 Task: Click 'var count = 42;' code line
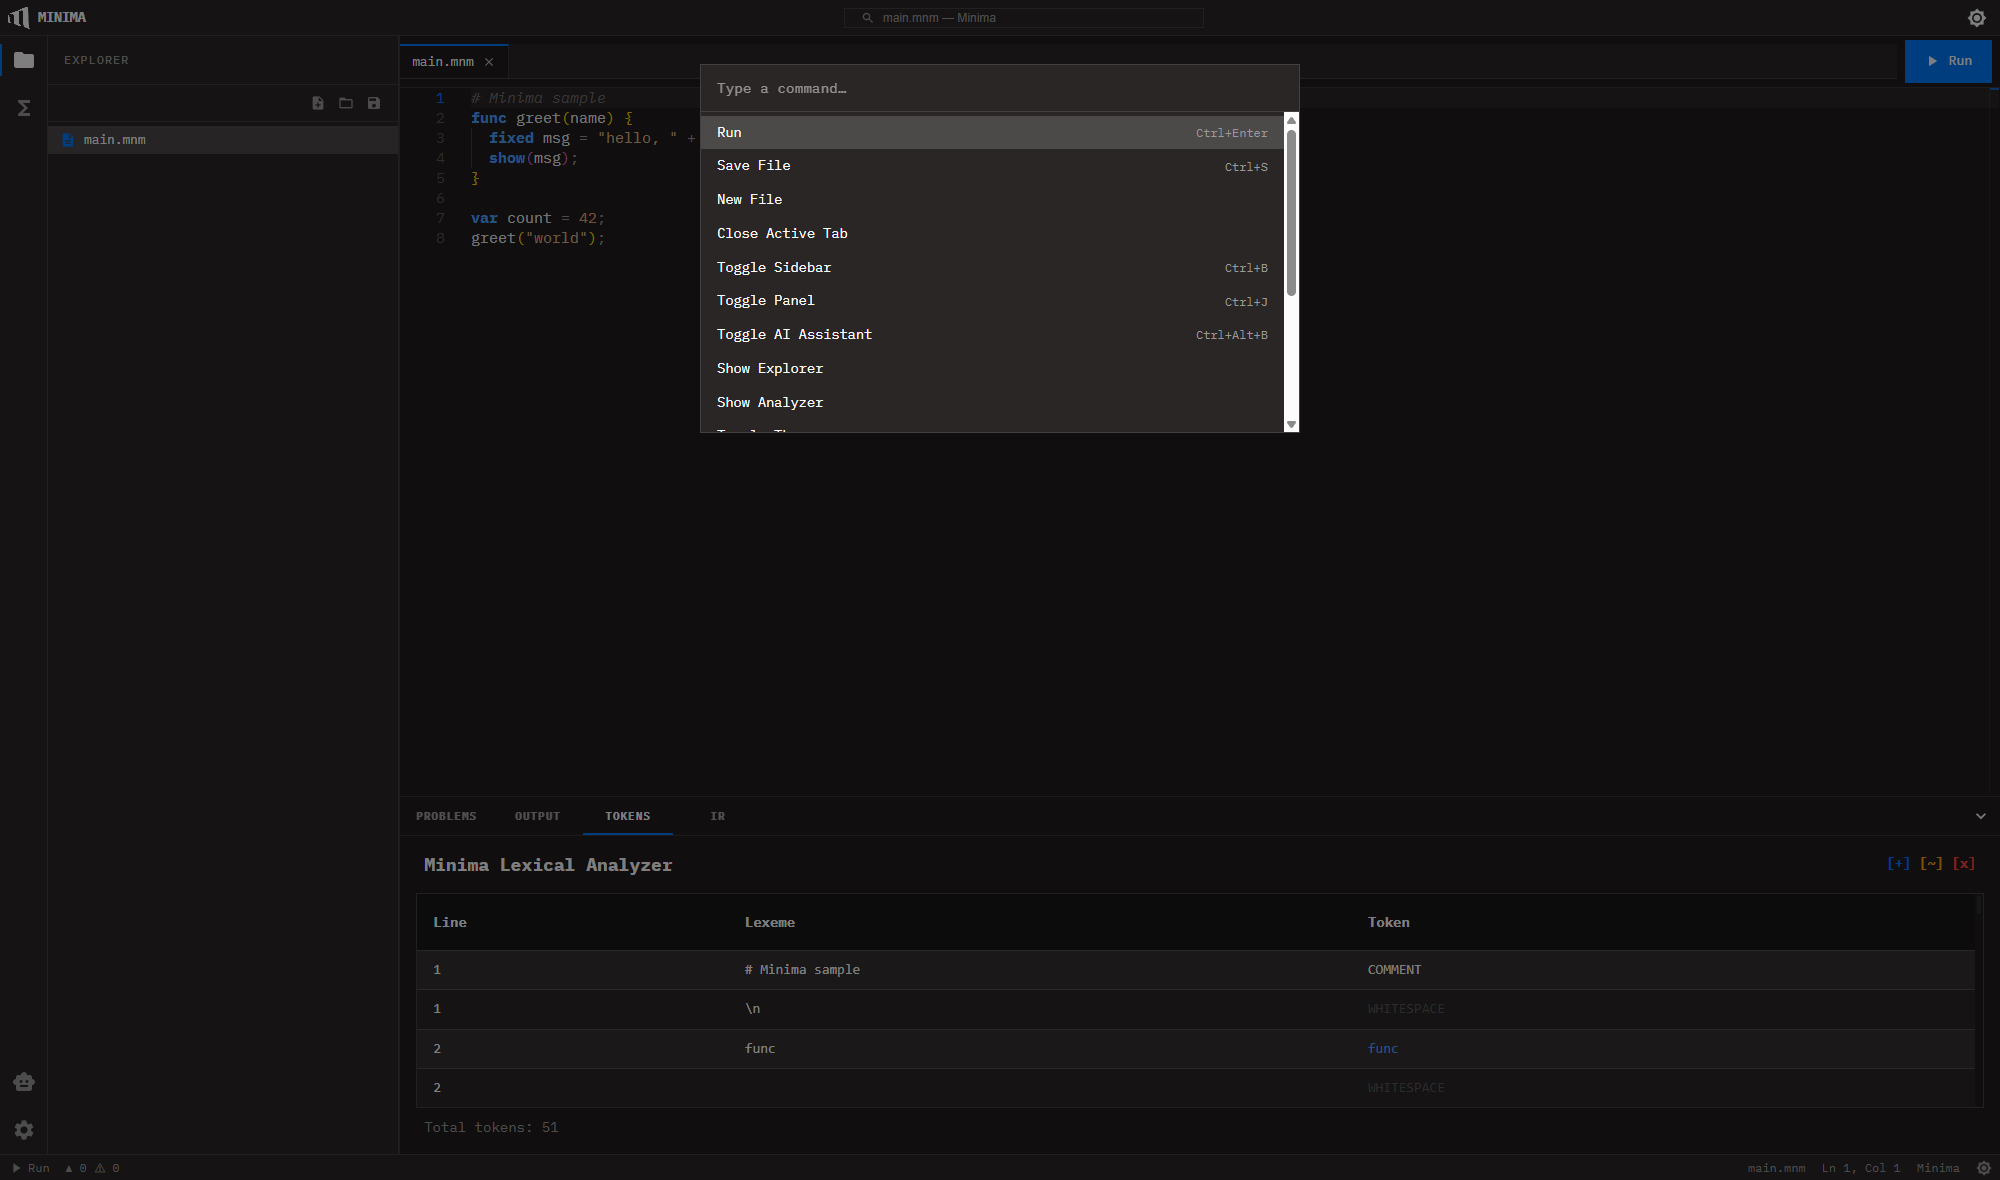click(x=538, y=218)
